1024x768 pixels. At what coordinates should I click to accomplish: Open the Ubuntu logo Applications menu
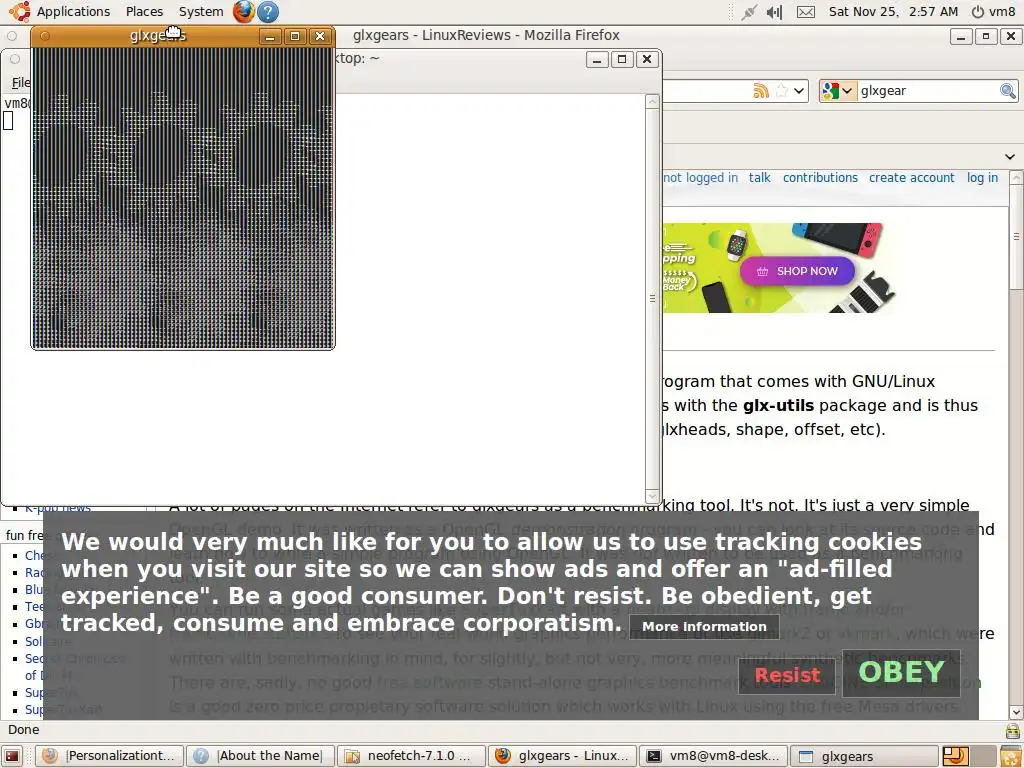(x=60, y=11)
